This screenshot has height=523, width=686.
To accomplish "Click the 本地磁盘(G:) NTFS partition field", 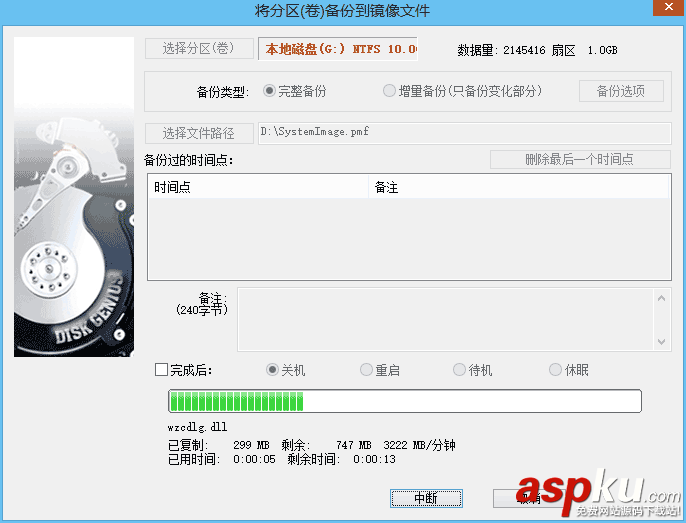I will tap(338, 49).
